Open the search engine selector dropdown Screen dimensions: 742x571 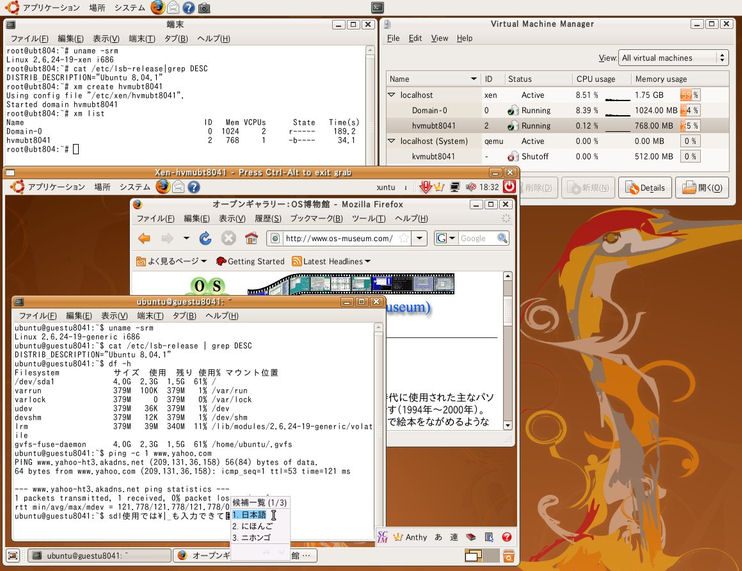[x=446, y=238]
